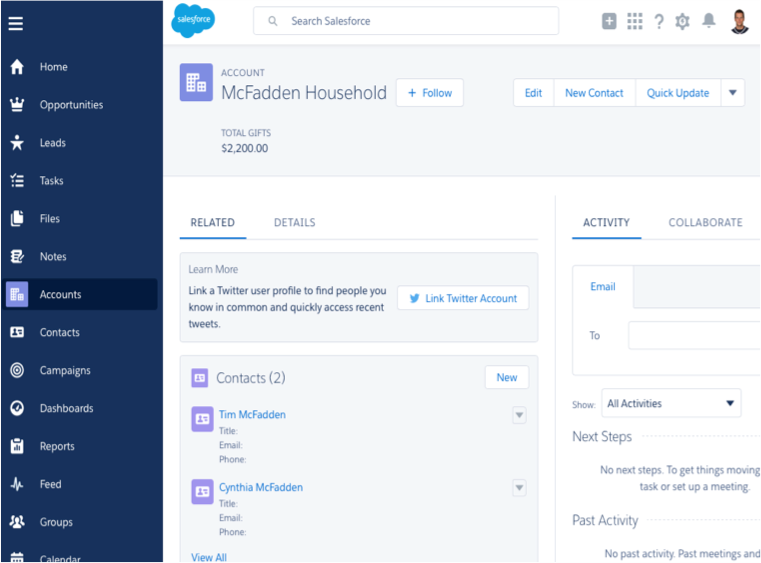This screenshot has height=563, width=761.
Task: Expand more account actions dropdown arrow
Action: click(x=733, y=93)
